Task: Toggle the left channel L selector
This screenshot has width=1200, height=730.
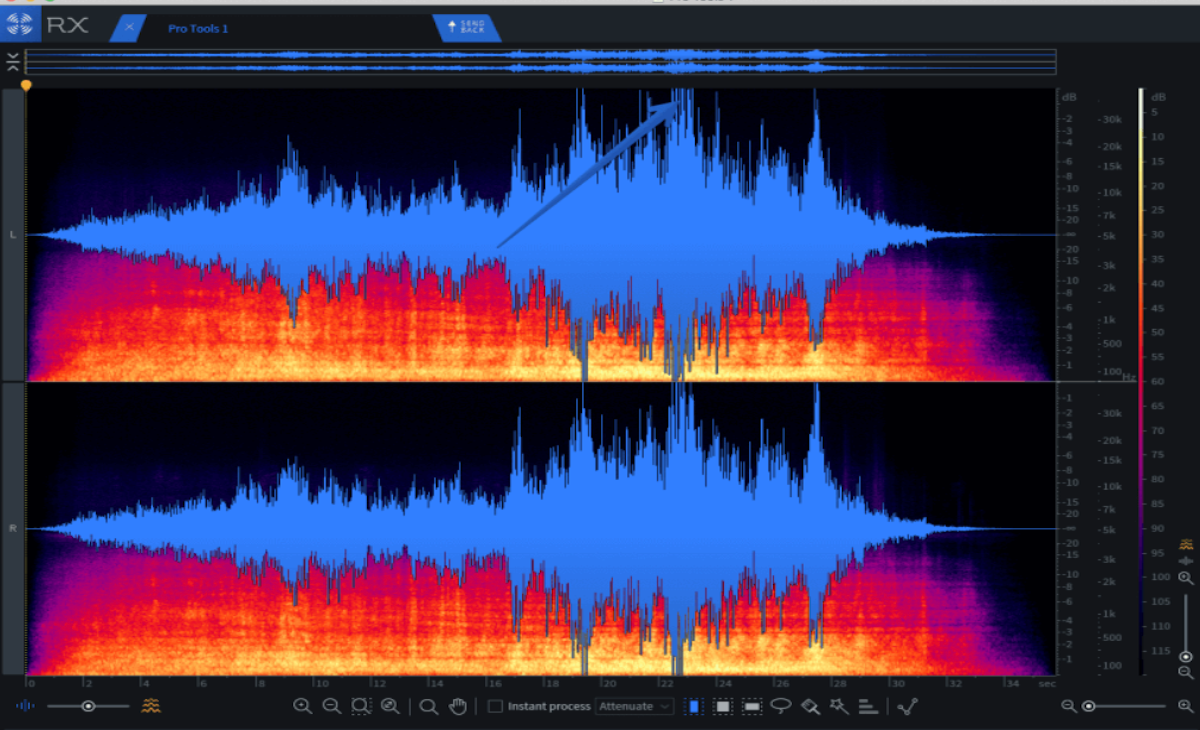Action: [12, 235]
